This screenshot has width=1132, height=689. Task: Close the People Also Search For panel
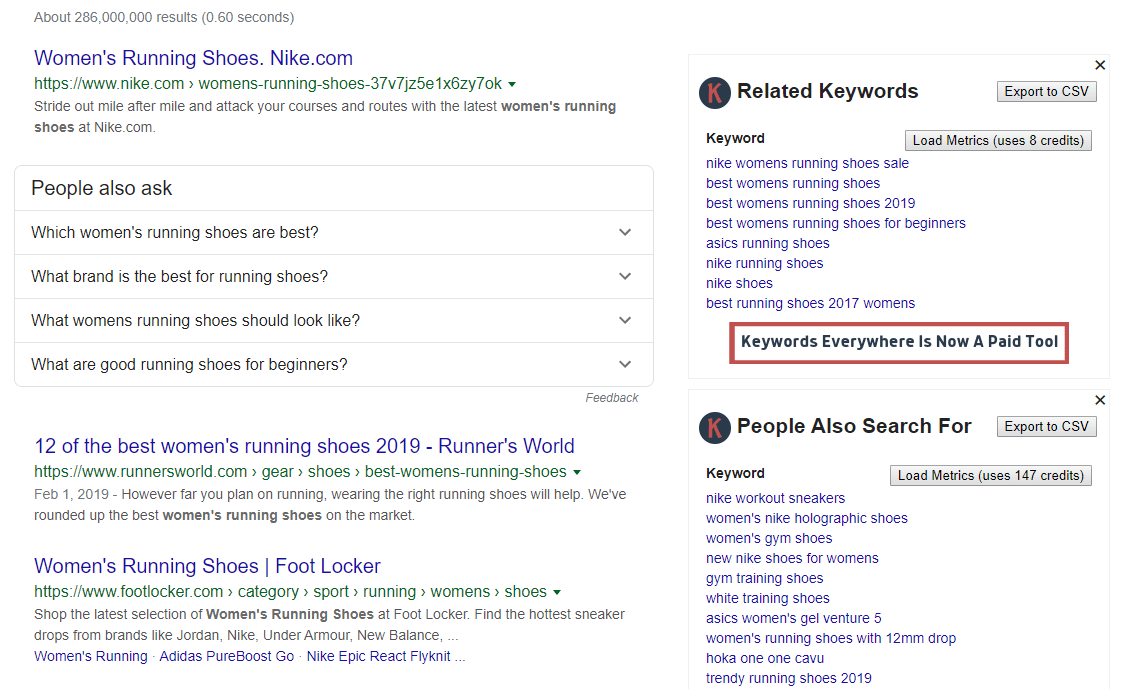pos(1100,399)
